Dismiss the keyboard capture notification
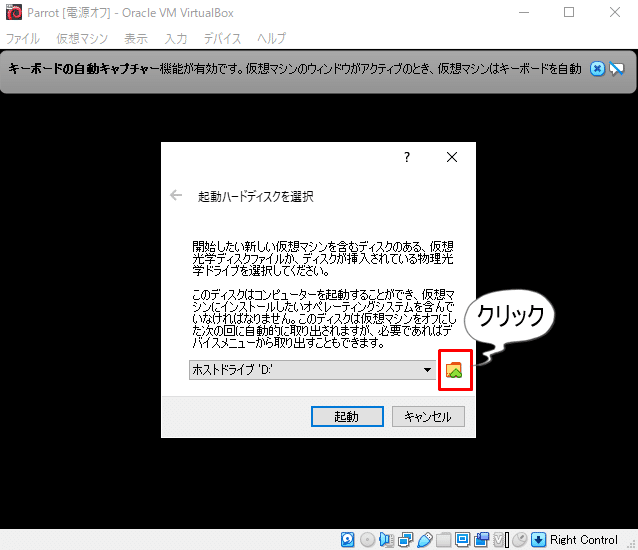The image size is (638, 550). click(597, 69)
